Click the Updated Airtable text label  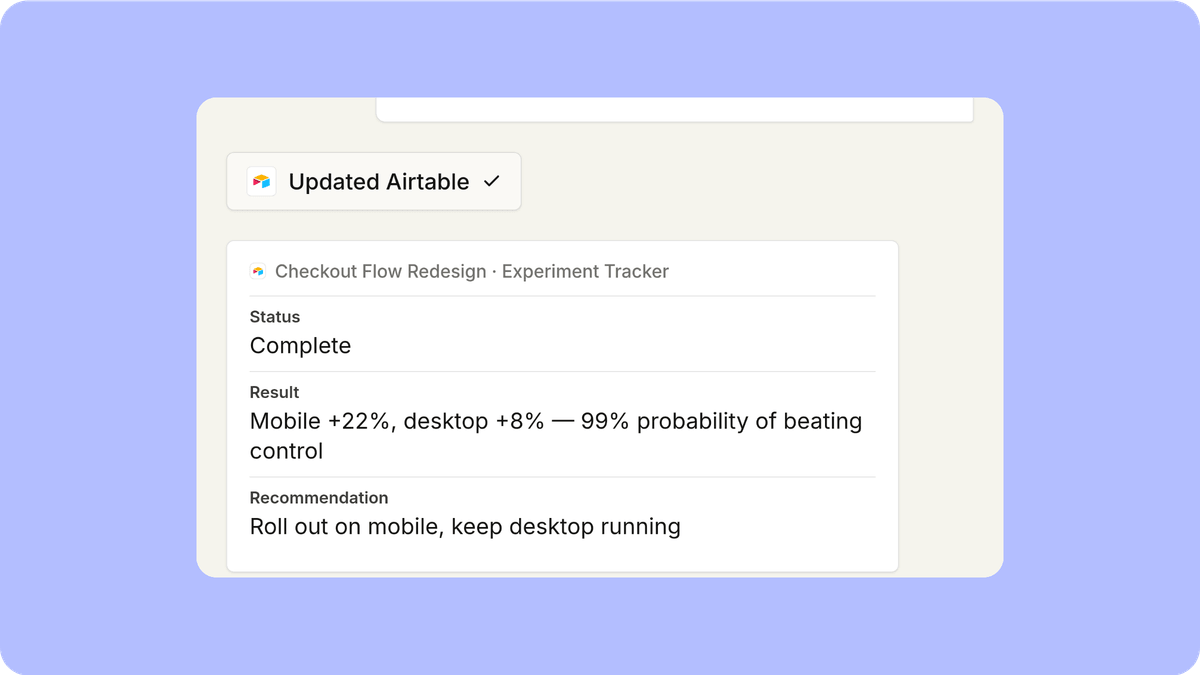pos(379,181)
